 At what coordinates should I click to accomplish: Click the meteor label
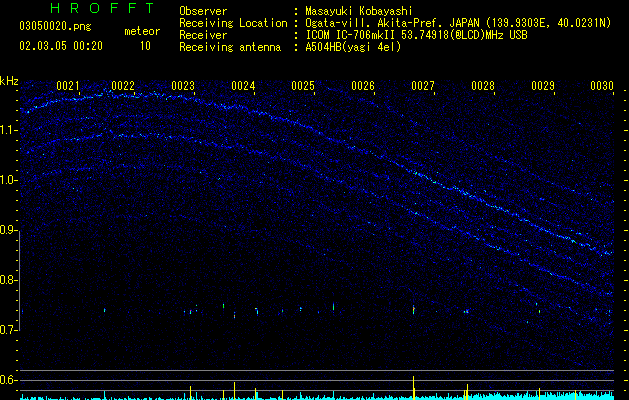[142, 31]
